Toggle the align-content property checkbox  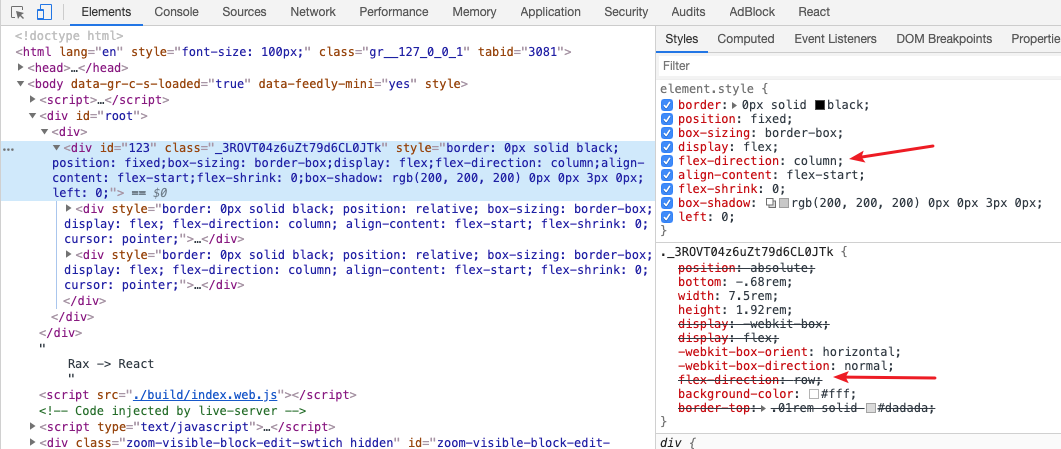(x=667, y=175)
